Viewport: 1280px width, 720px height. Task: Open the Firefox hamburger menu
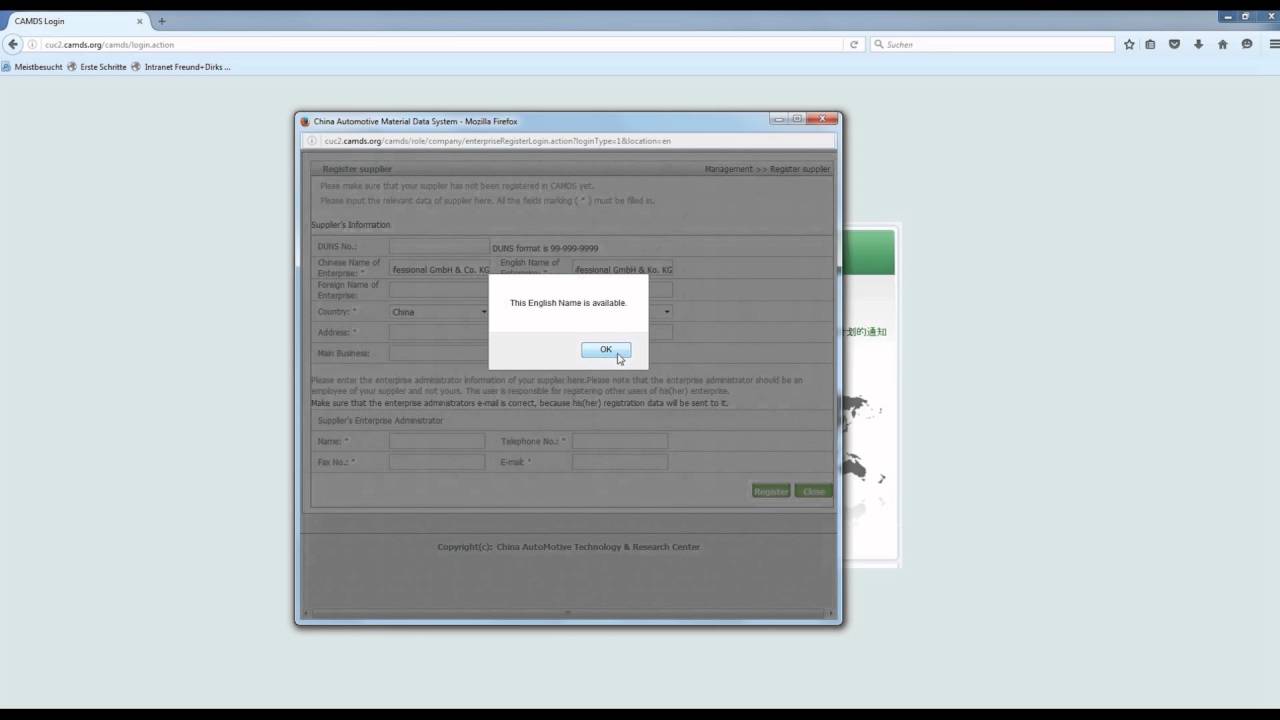pos(1274,44)
